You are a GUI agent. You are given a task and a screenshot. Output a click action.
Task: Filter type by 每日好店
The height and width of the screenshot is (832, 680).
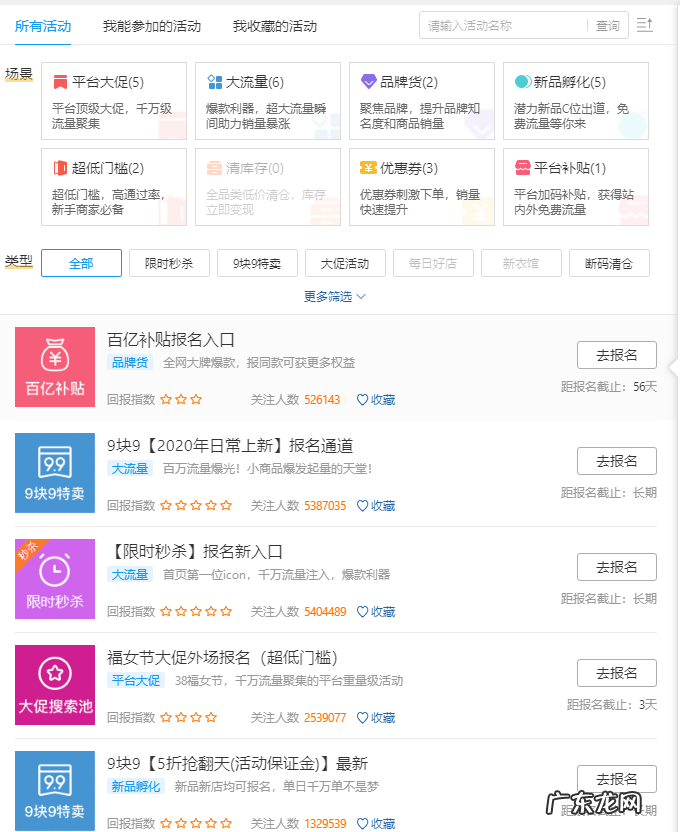click(x=433, y=263)
